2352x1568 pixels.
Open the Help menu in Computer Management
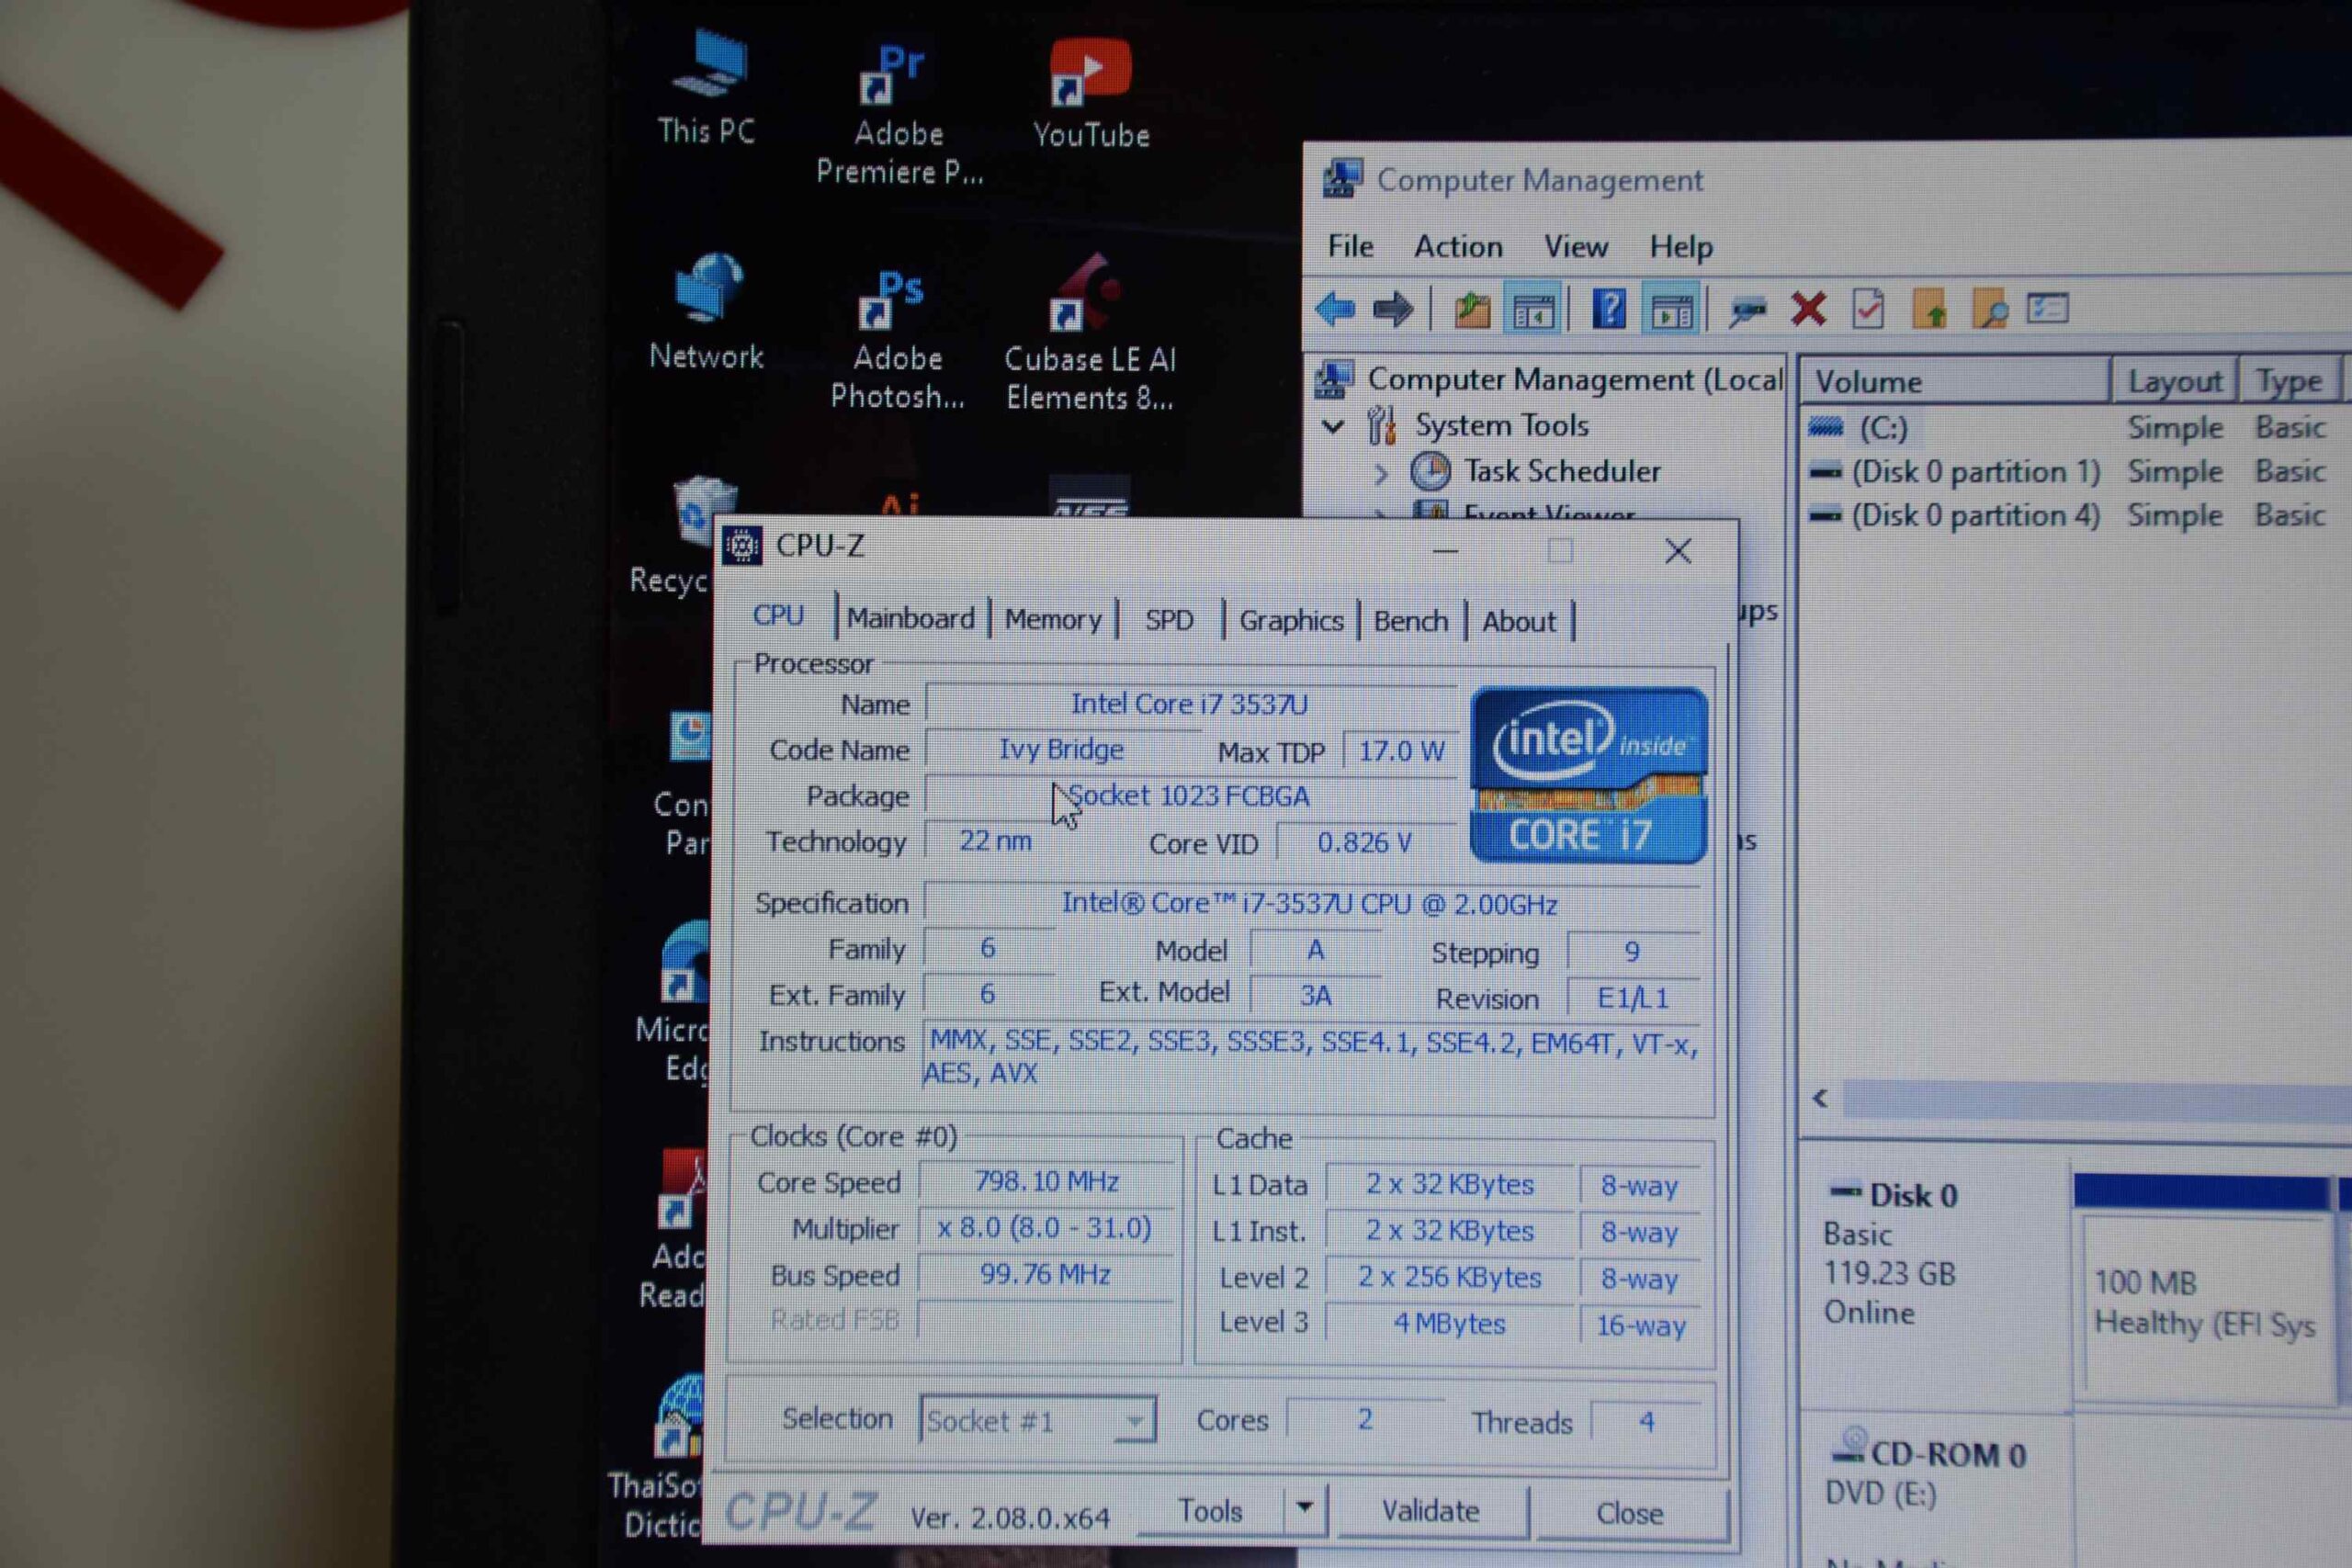click(x=1681, y=246)
